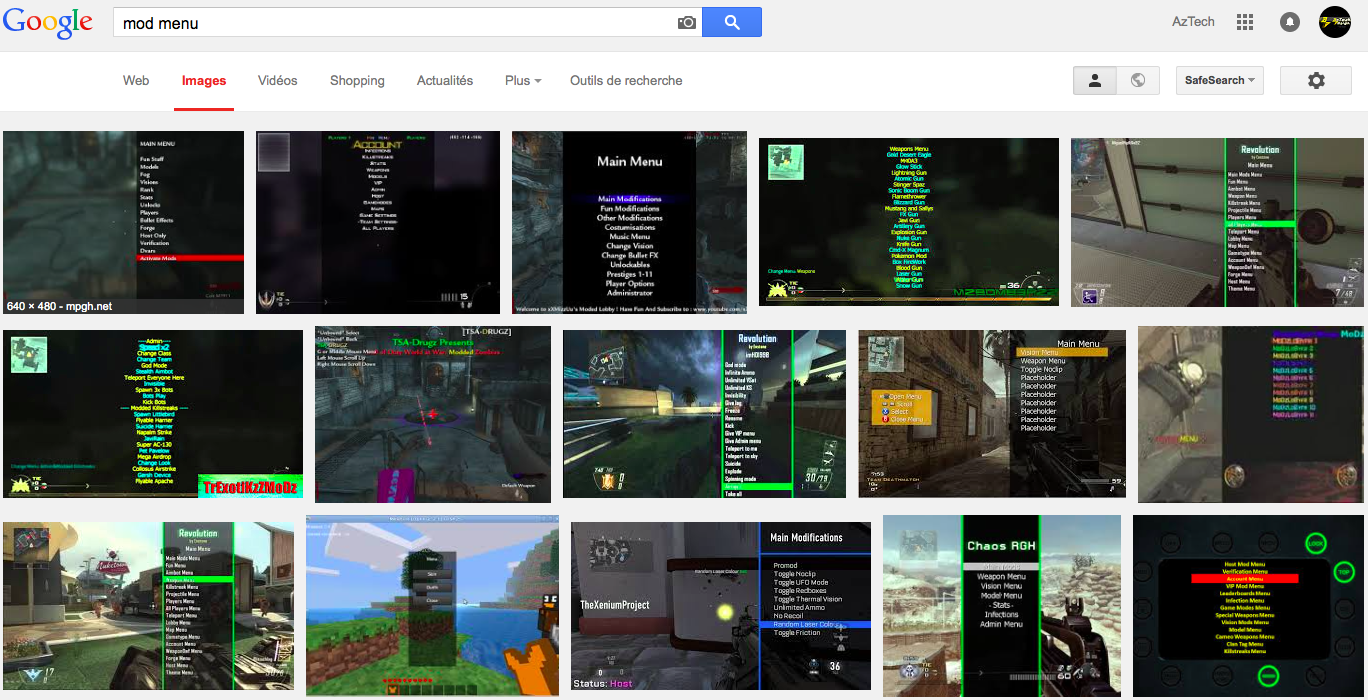Click the Google logo
This screenshot has height=700, width=1368.
point(47,22)
